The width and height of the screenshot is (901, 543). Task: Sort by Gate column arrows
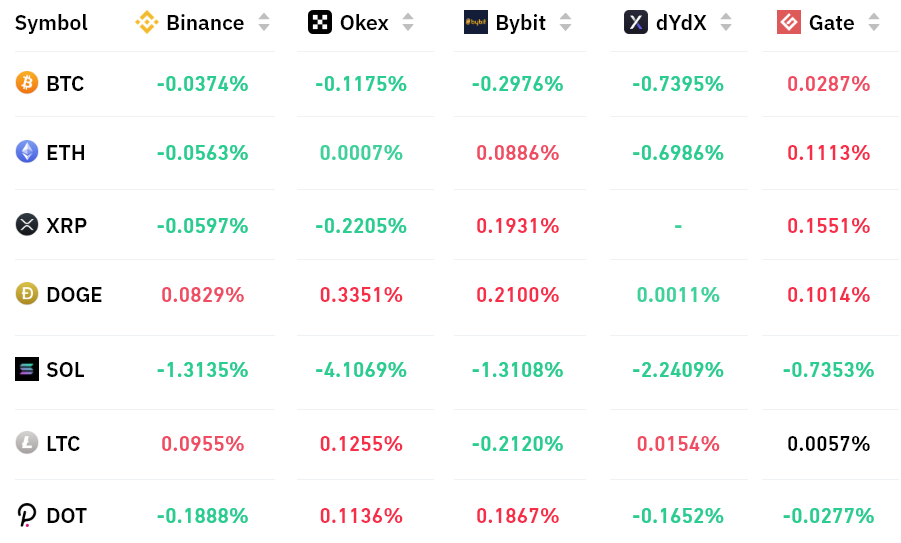coord(873,22)
